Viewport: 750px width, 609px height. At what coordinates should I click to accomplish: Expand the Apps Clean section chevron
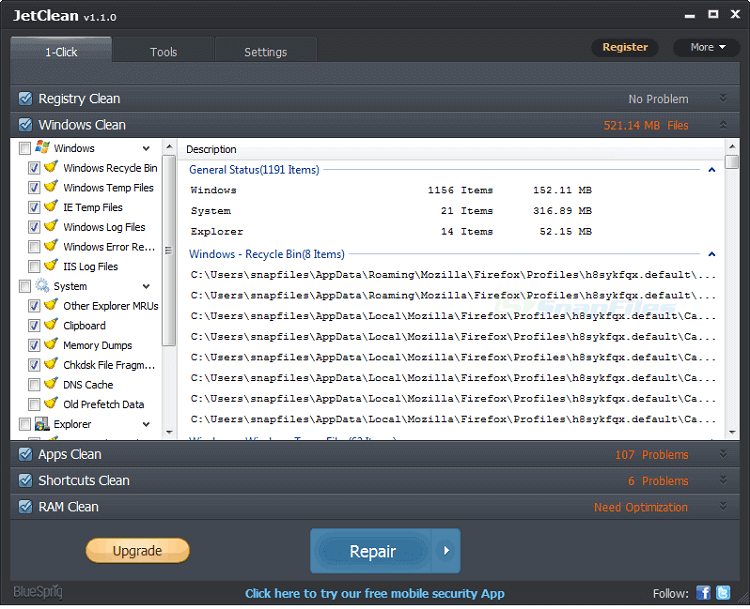(x=722, y=454)
